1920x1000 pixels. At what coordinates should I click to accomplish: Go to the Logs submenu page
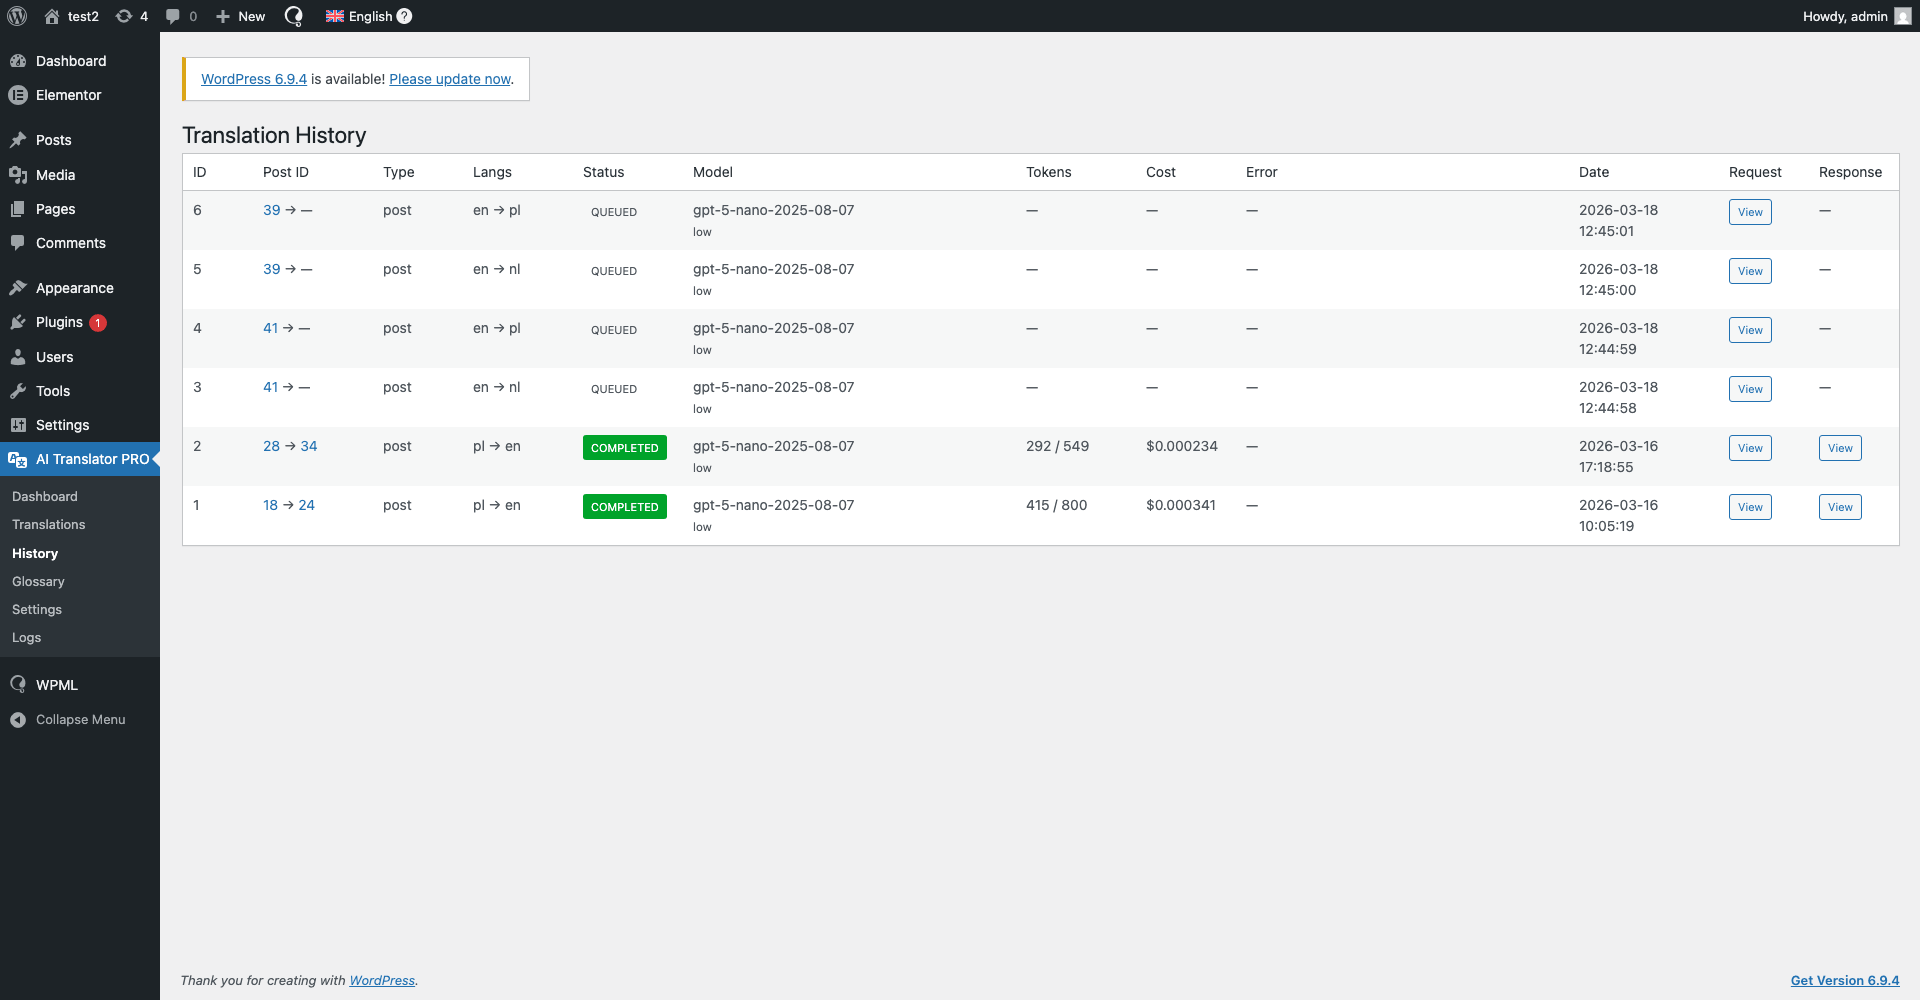coord(27,637)
